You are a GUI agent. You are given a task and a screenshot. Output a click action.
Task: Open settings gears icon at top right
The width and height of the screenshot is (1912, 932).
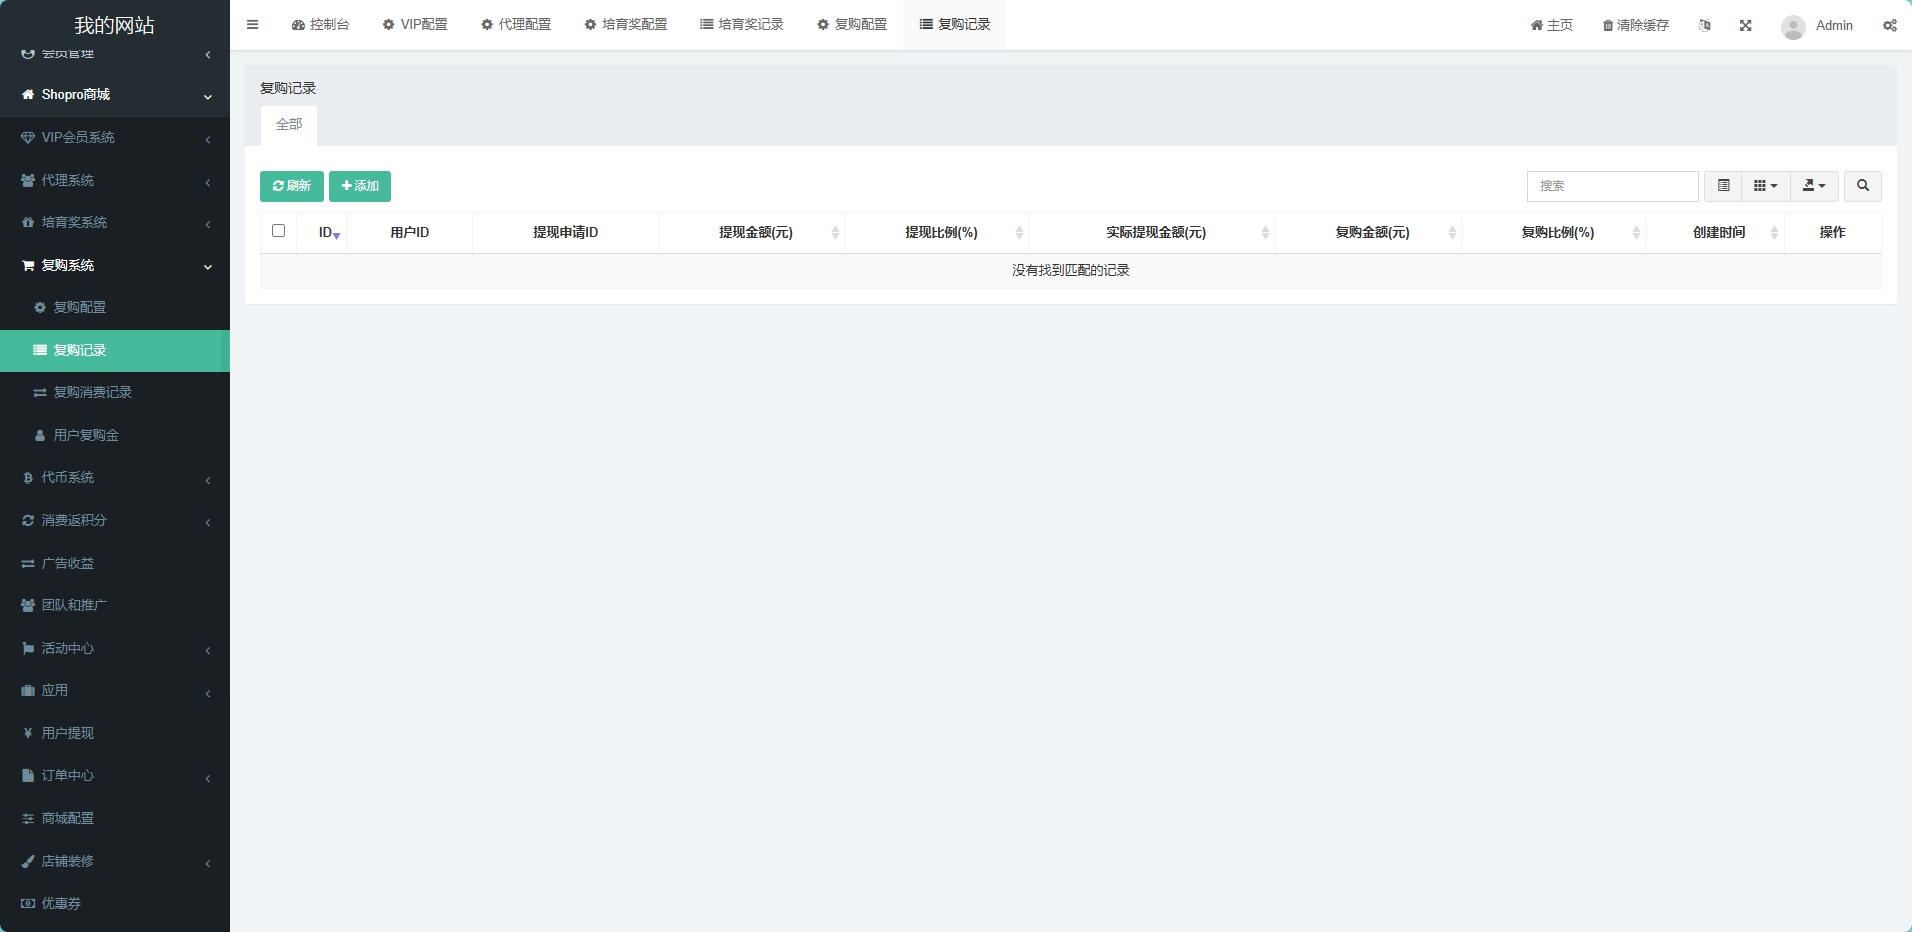tap(1889, 25)
